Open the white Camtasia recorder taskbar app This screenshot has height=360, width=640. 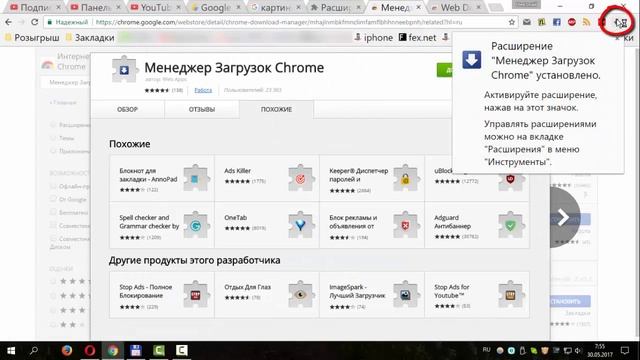click(182, 350)
